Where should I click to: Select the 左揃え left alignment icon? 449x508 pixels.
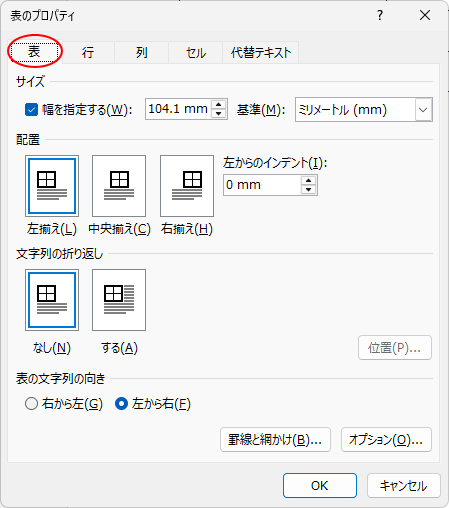pos(52,186)
